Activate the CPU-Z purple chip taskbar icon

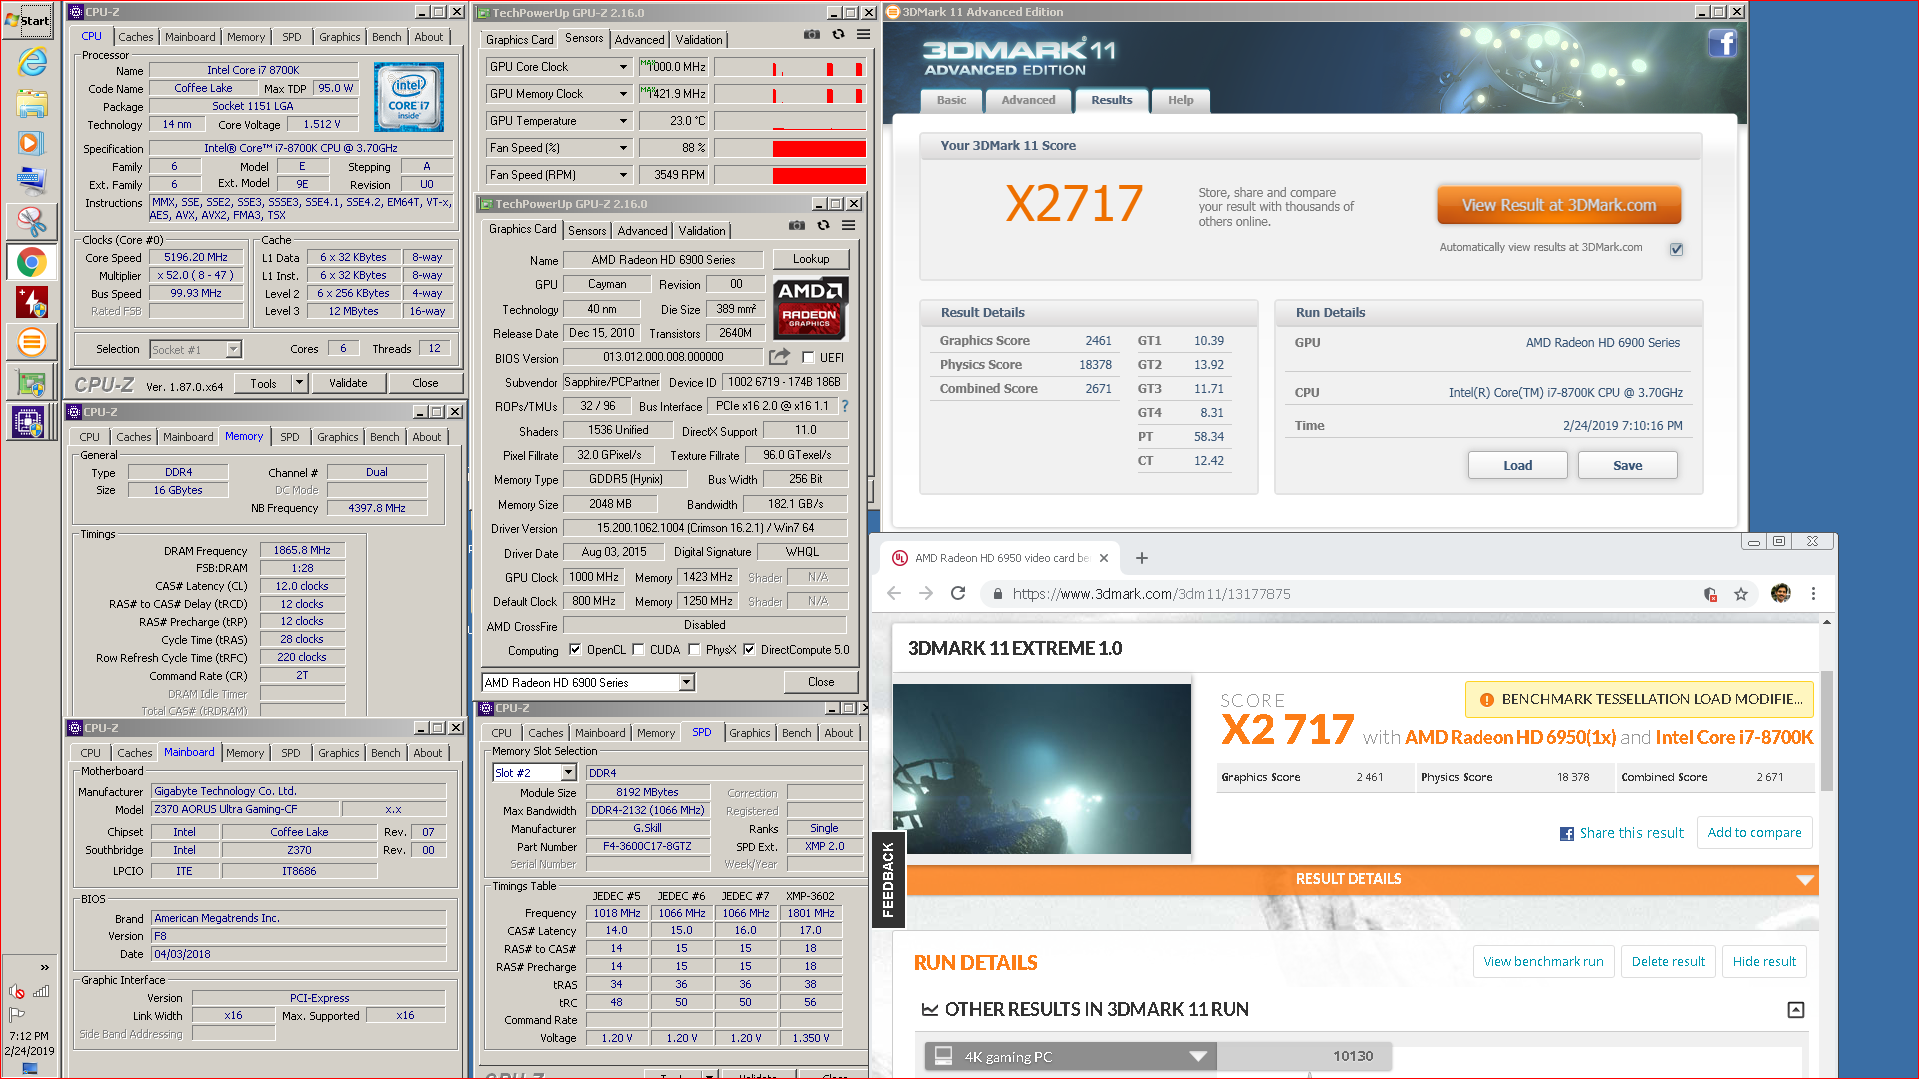point(28,422)
